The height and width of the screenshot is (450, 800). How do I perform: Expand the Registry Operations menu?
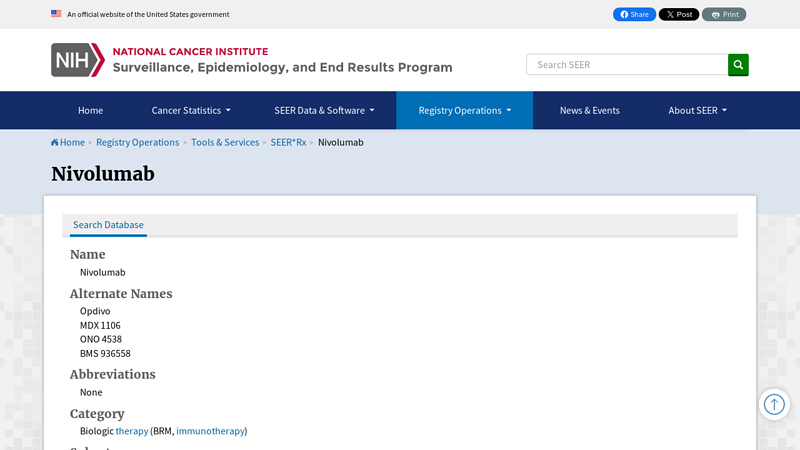pos(464,110)
